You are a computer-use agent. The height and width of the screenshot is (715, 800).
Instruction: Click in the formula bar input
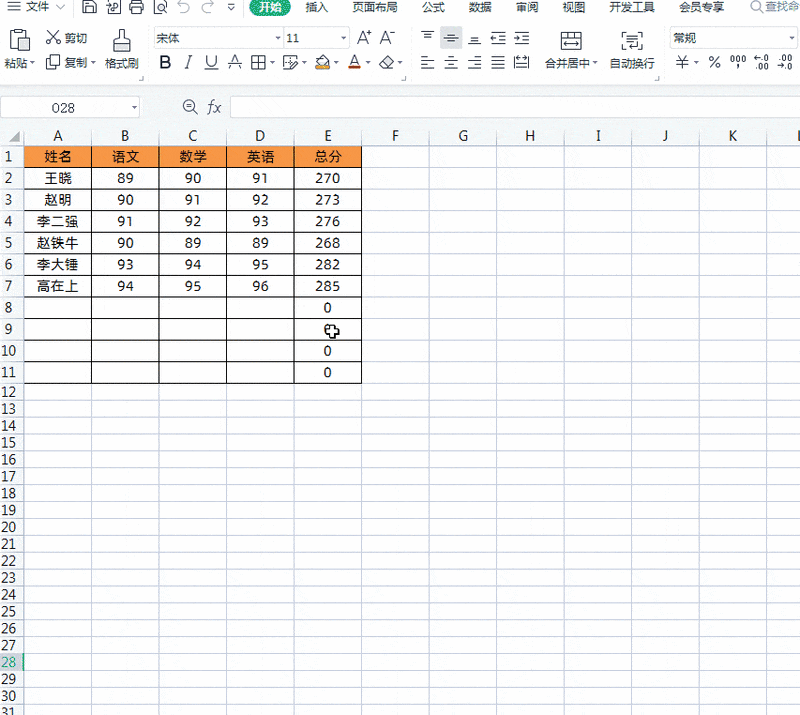click(515, 108)
